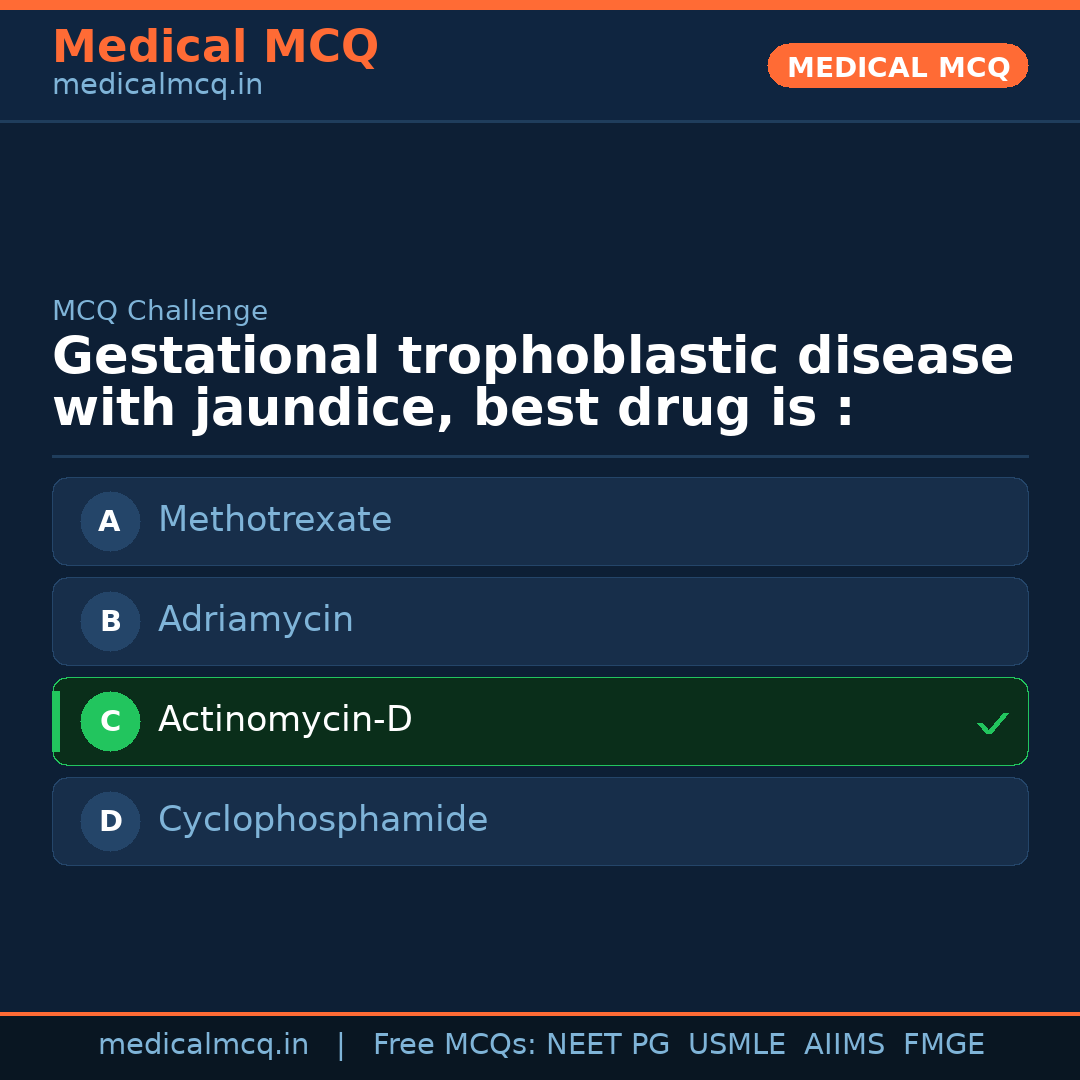Image resolution: width=1080 pixels, height=1080 pixels.
Task: Pick the Actinomycin-D answer text
Action: point(285,720)
